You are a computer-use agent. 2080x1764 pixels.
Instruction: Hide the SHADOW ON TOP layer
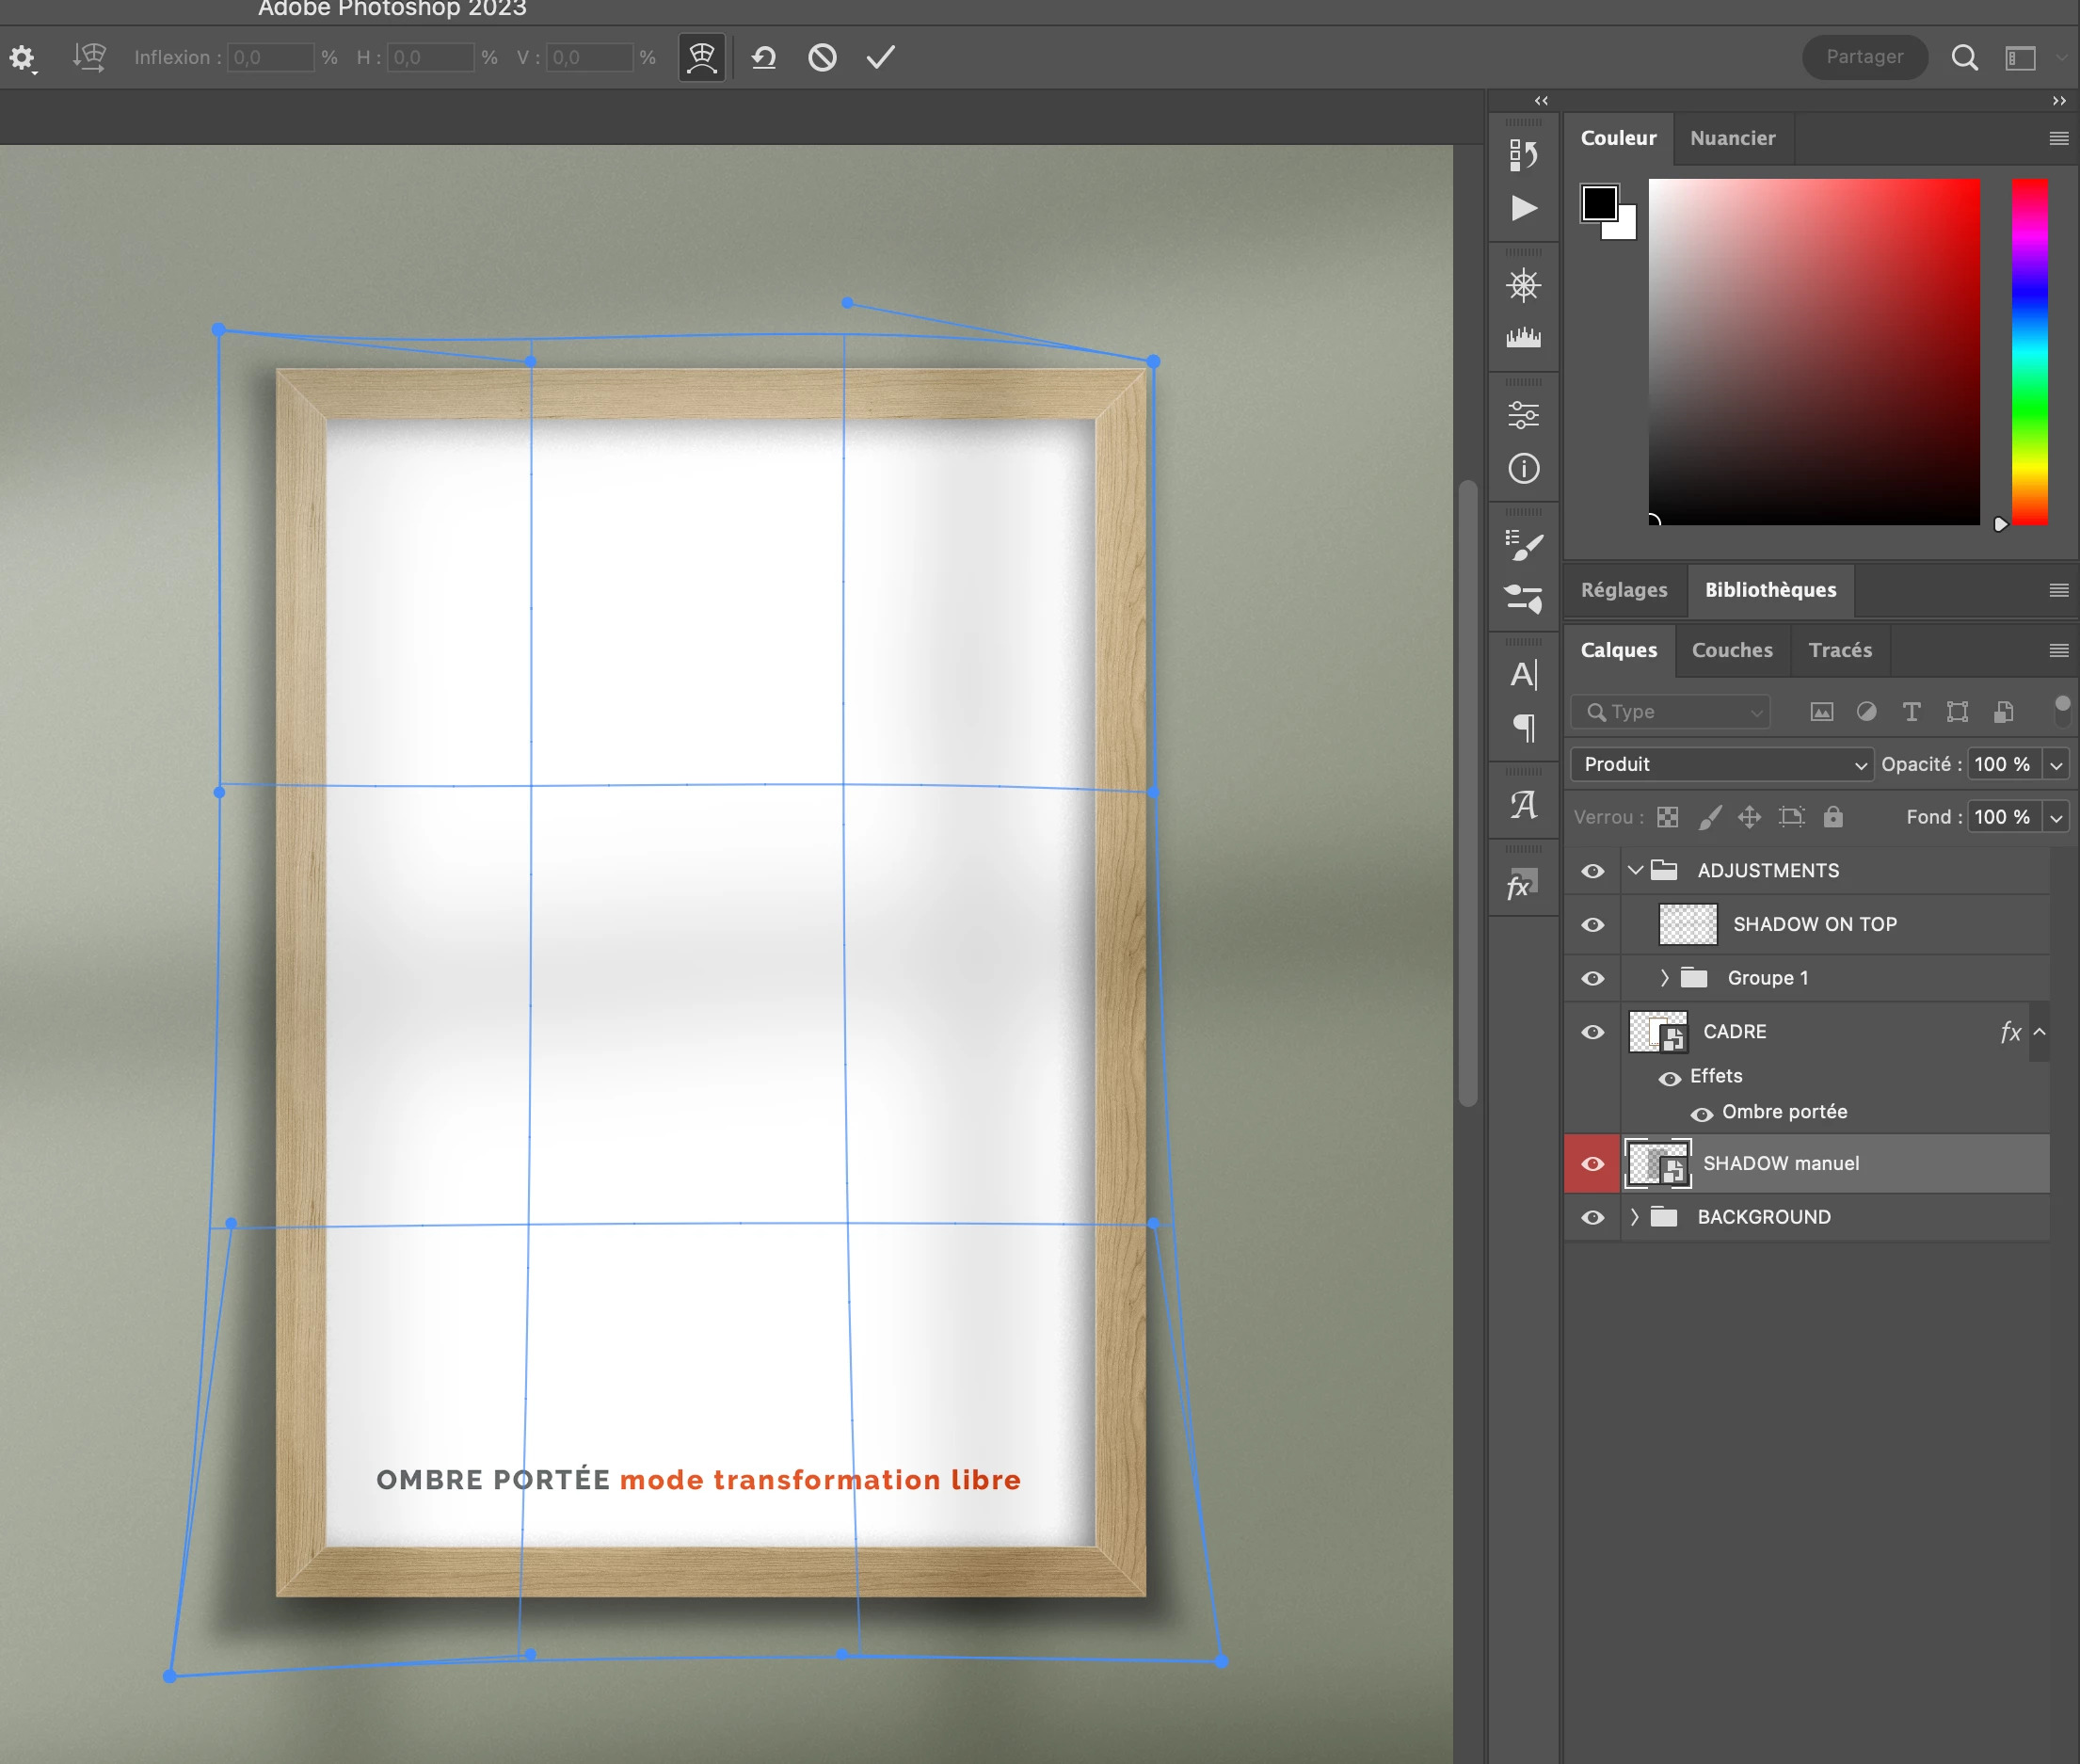click(x=1592, y=925)
